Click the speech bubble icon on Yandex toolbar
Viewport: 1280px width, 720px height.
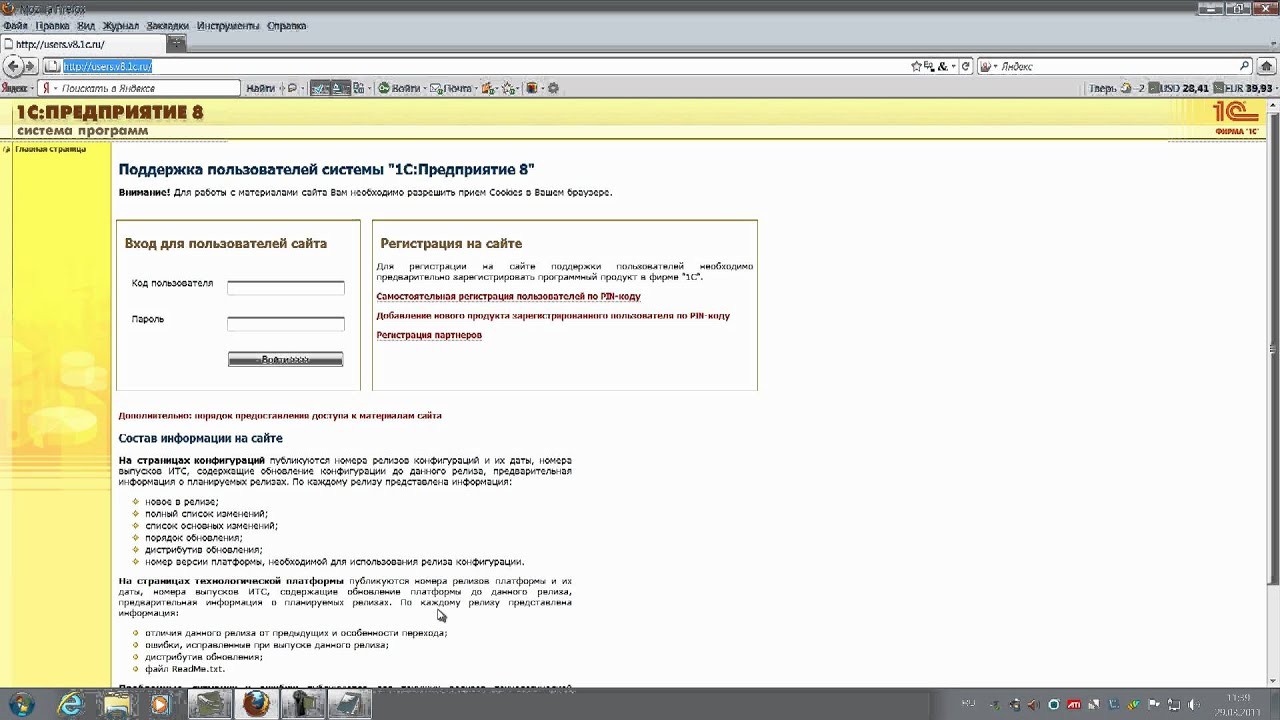click(292, 88)
